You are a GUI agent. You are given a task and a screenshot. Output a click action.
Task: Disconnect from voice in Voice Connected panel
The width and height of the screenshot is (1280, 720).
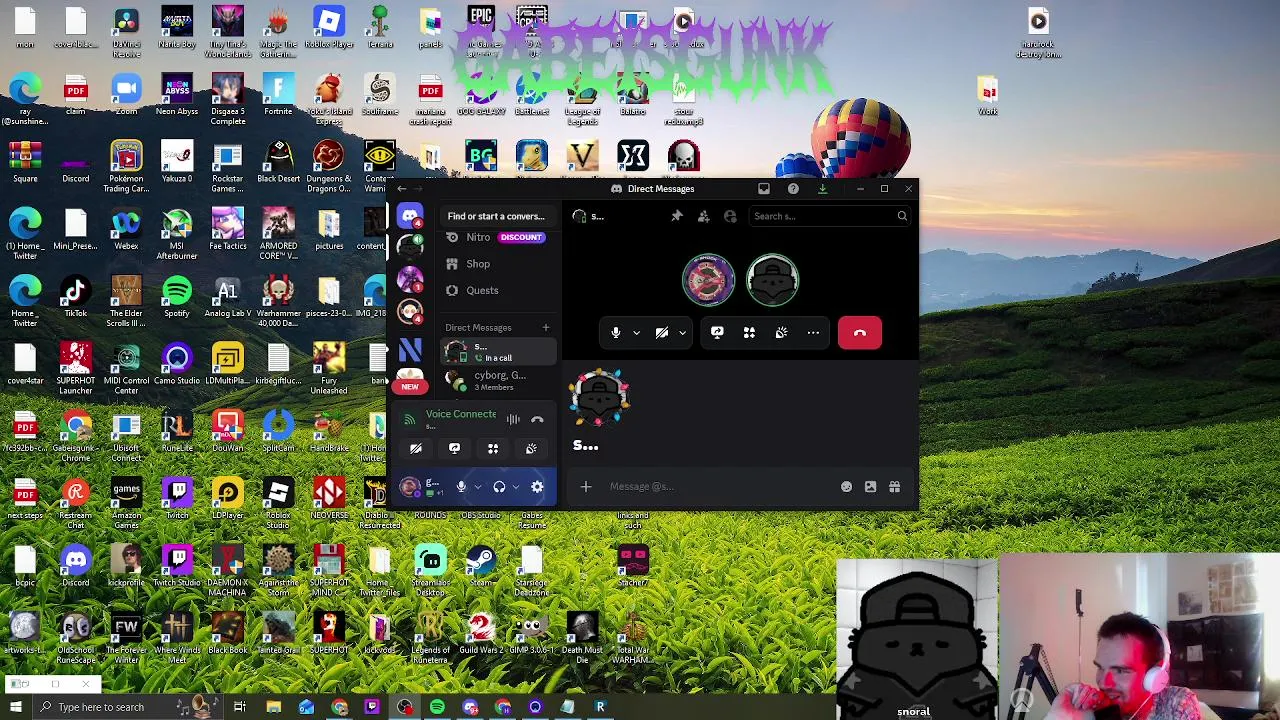pos(537,419)
